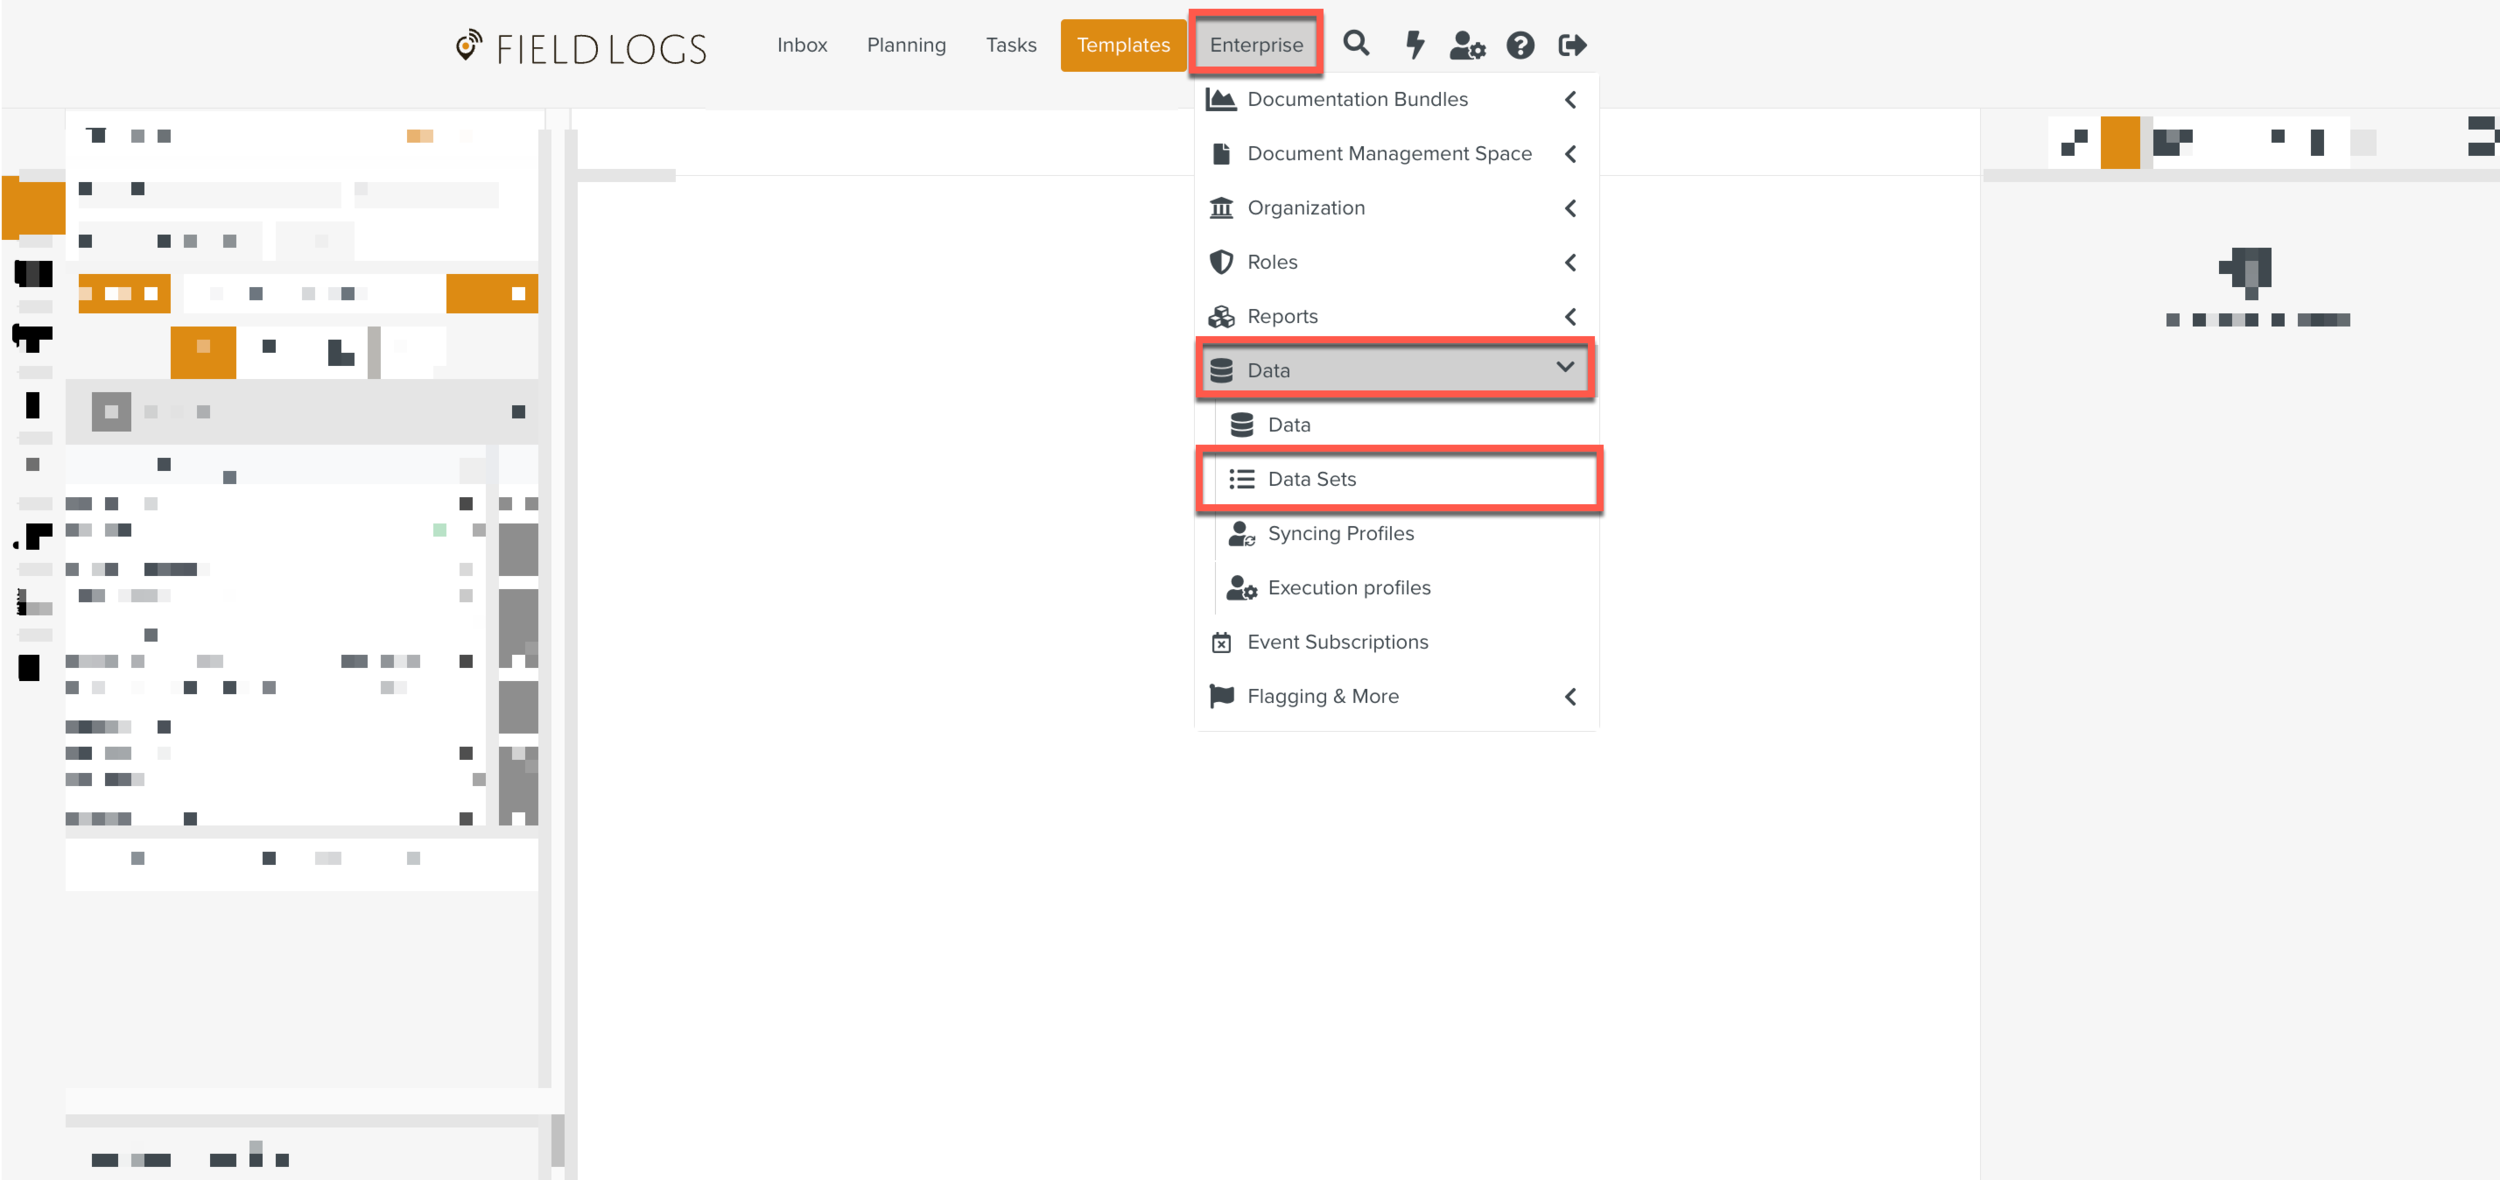Expand the Flagging & More submenu
This screenshot has width=2500, height=1180.
[x=1570, y=697]
